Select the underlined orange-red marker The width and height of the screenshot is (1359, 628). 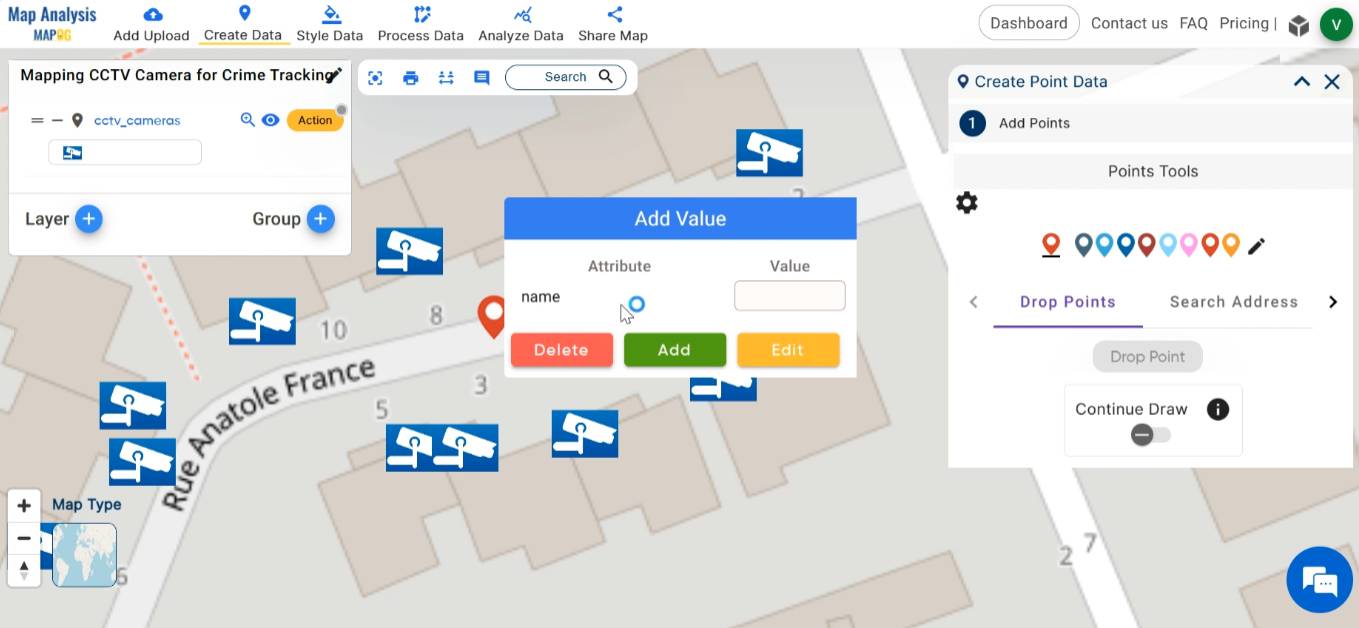tap(1050, 244)
